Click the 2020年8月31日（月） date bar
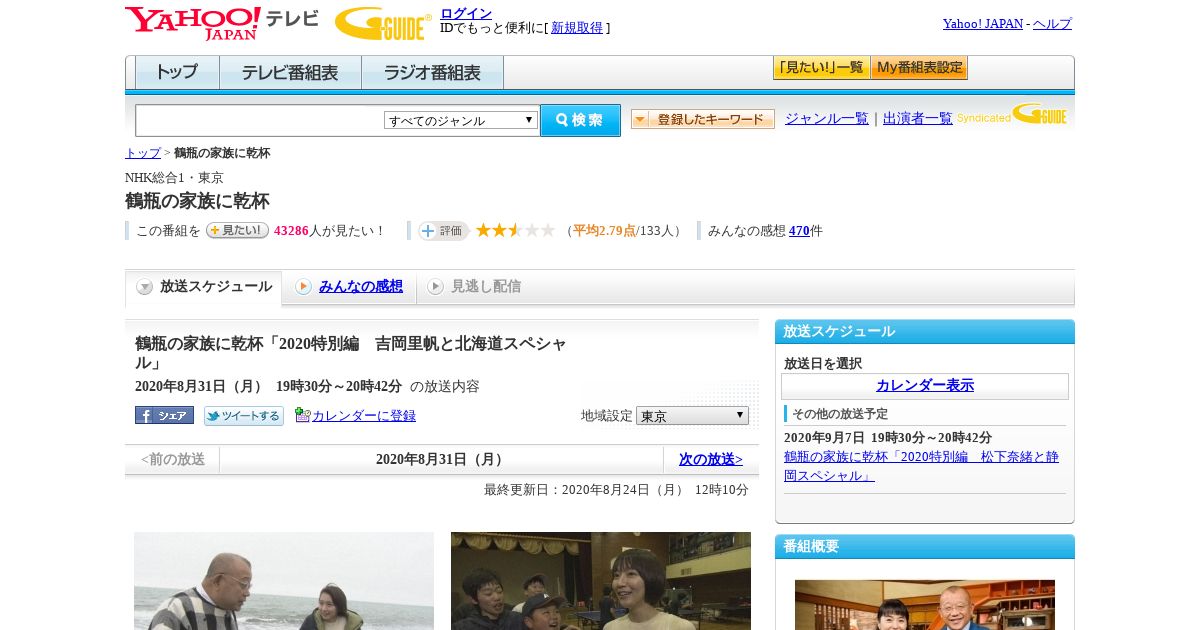This screenshot has width=1200, height=630. pyautogui.click(x=441, y=460)
